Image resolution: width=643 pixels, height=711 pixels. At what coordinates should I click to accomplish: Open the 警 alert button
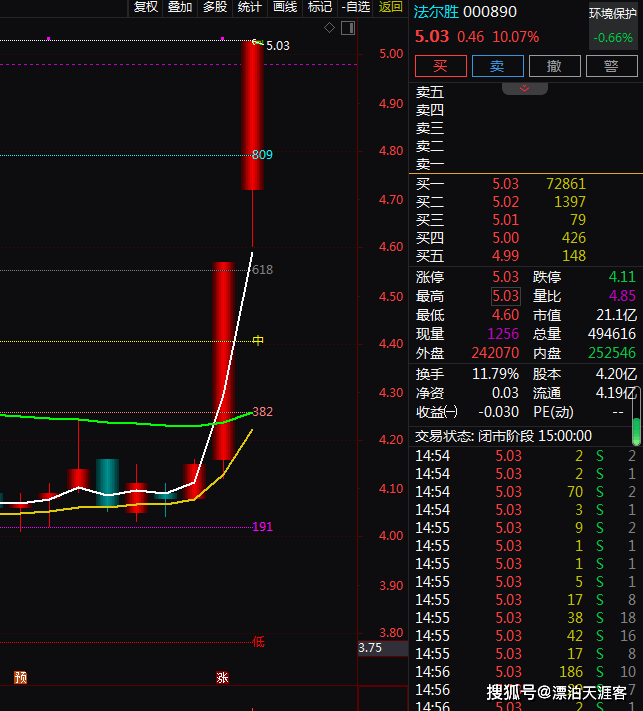coord(610,66)
